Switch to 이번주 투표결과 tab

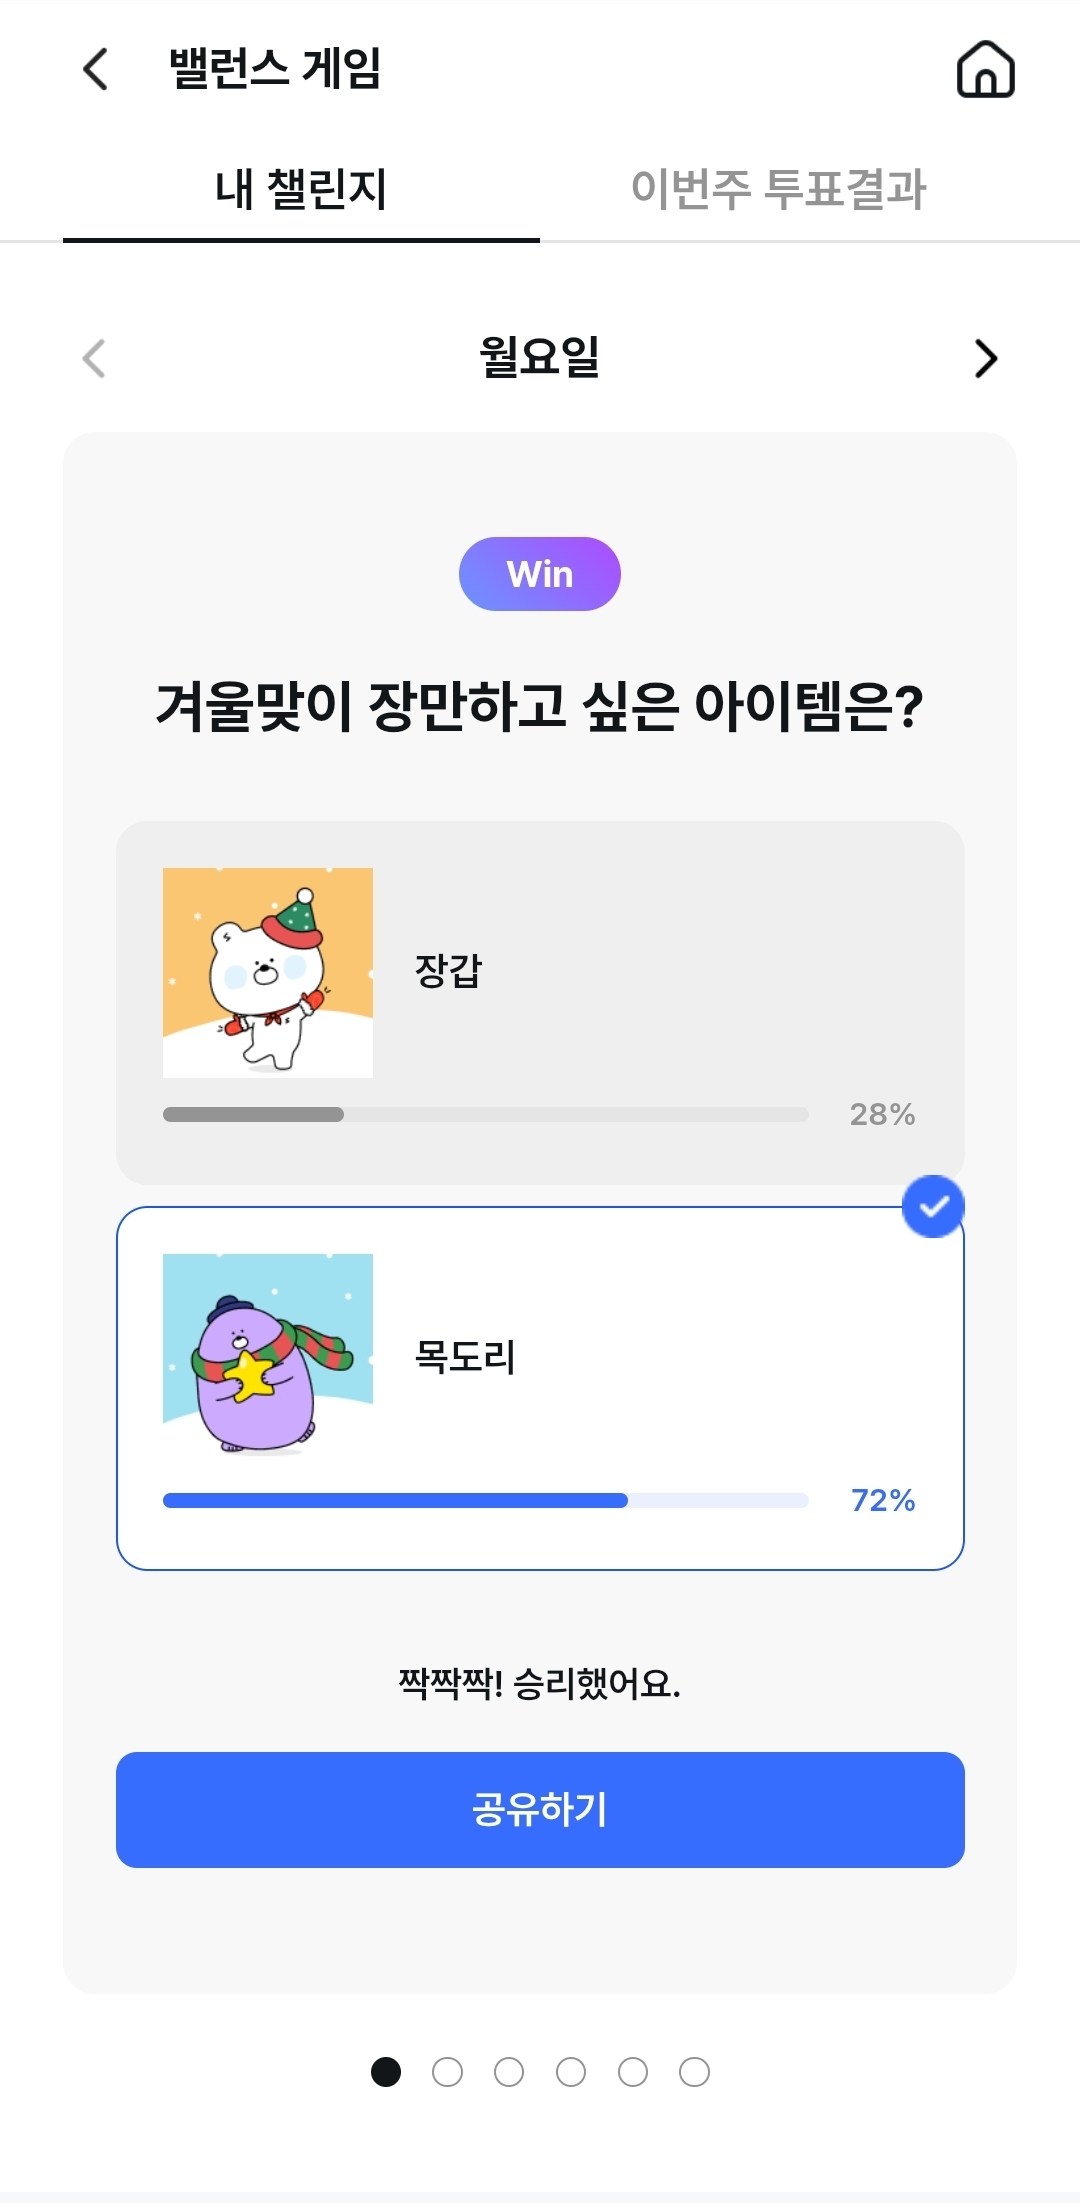[x=778, y=189]
